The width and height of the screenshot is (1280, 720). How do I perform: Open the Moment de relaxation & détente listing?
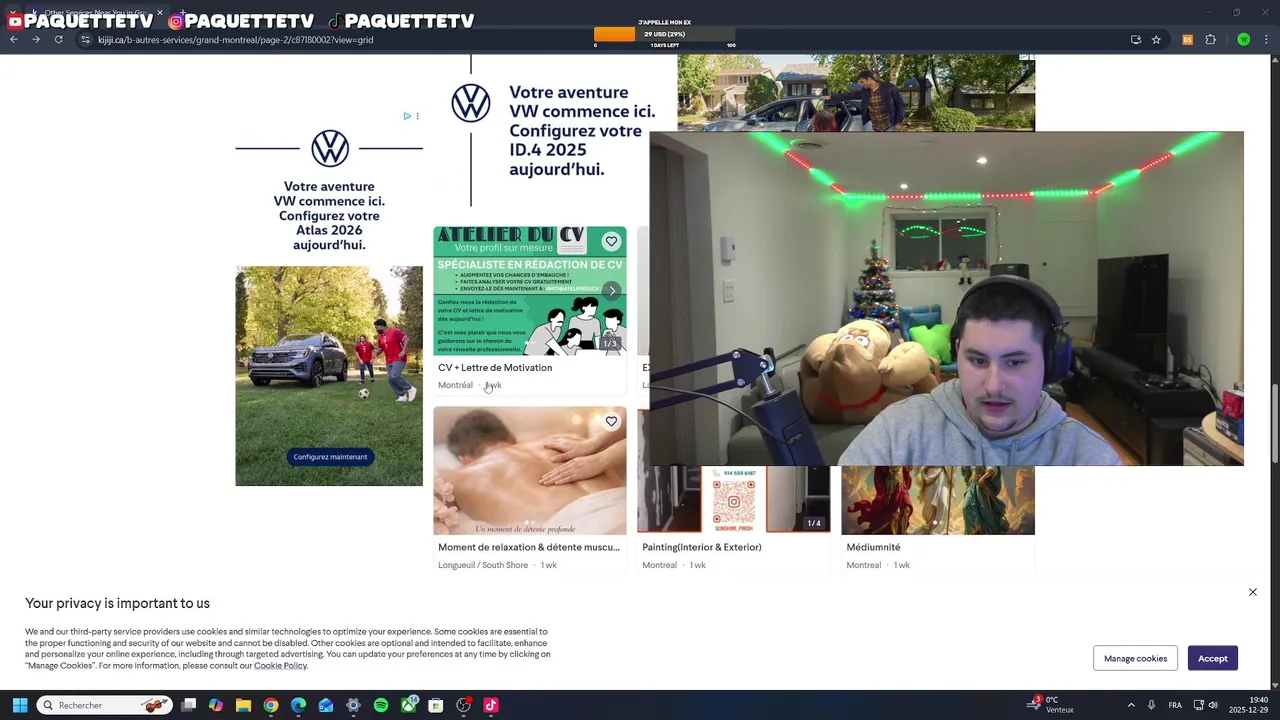coord(529,547)
